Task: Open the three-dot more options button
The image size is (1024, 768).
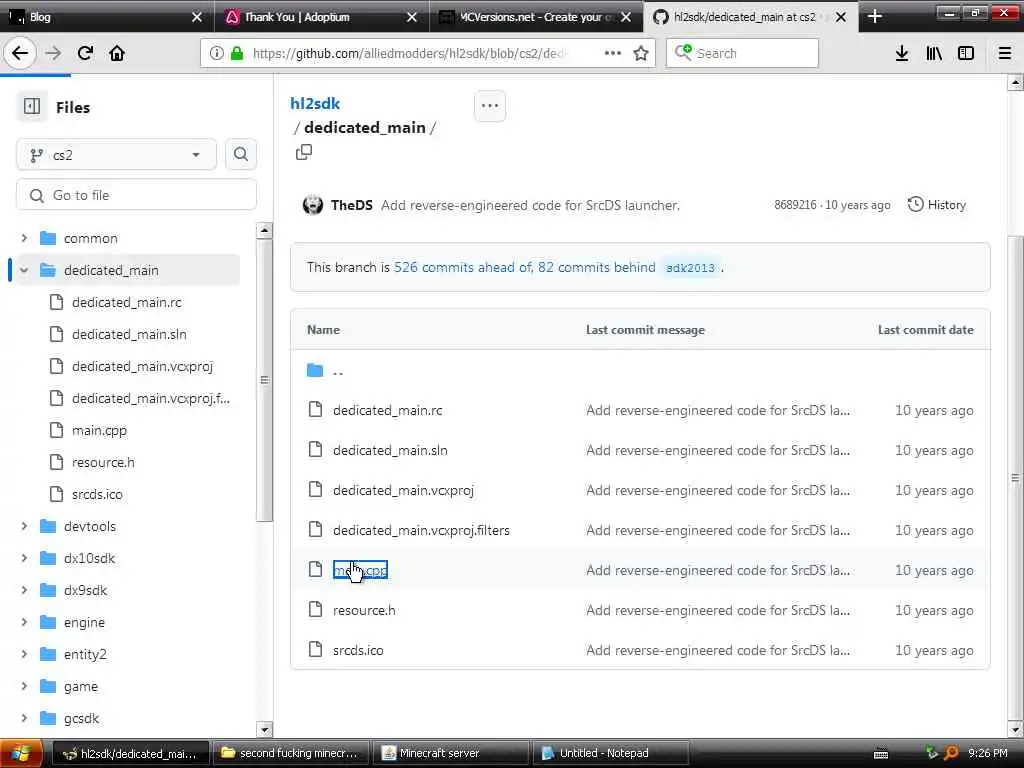Action: 490,106
